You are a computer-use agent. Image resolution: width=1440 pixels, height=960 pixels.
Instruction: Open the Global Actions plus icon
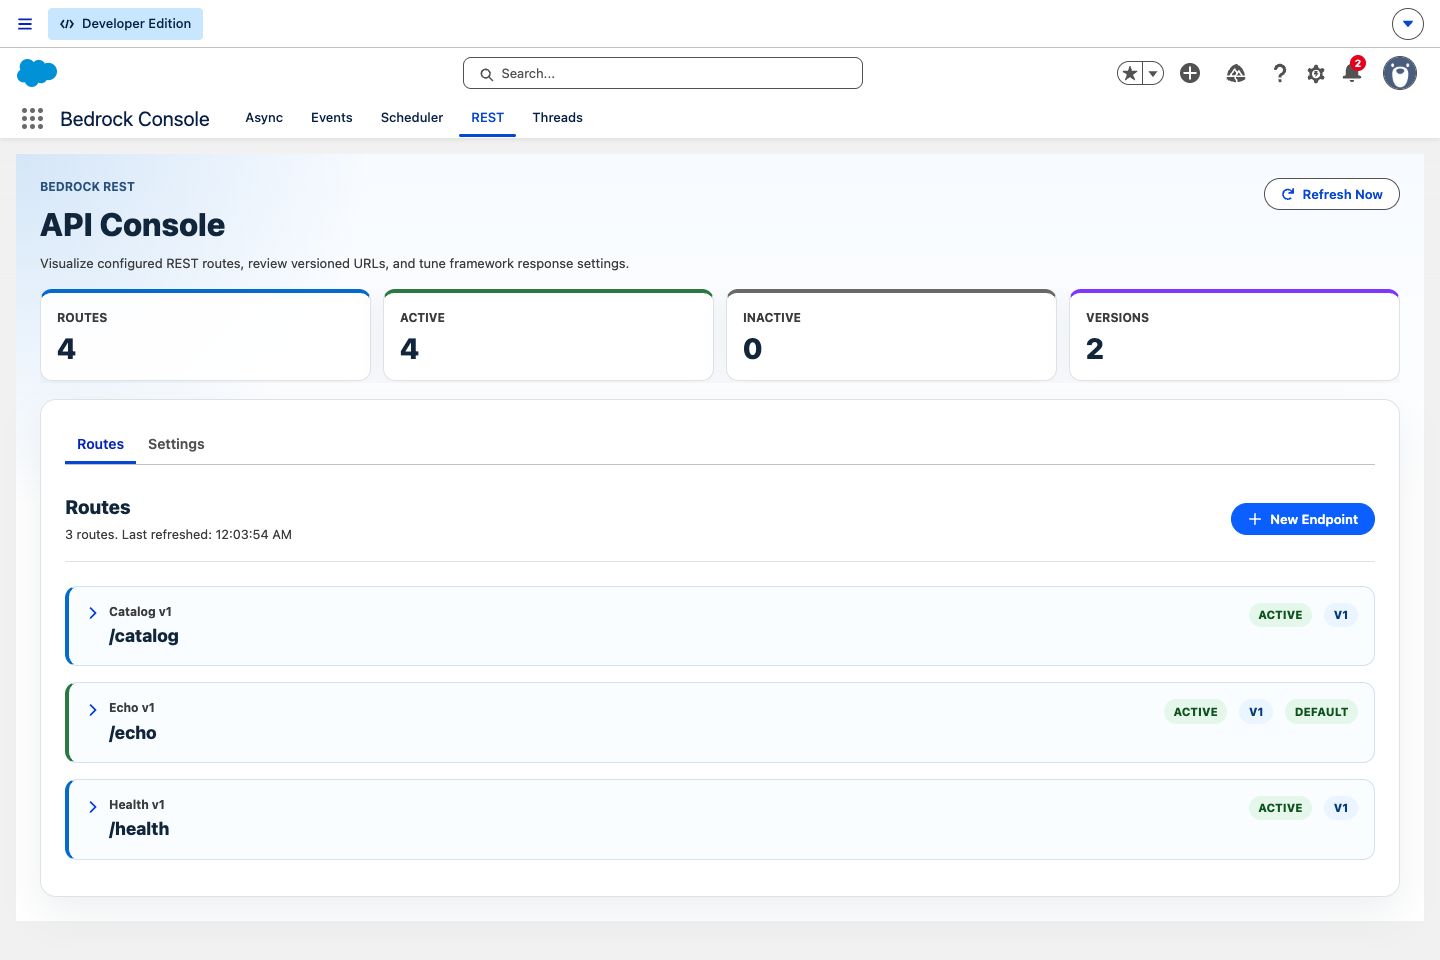[1190, 73]
